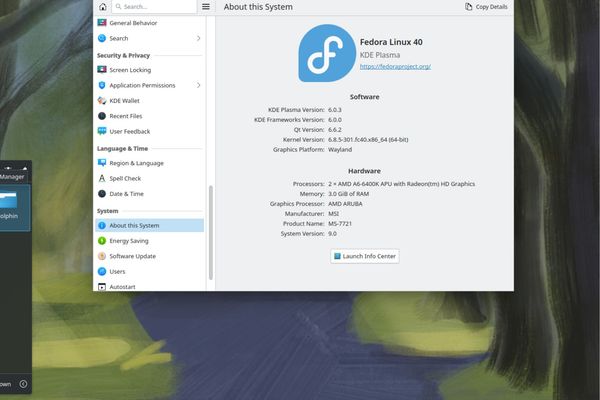Screen dimensions: 600x400
Task: Click the Region & Language icon
Action: tap(102, 163)
